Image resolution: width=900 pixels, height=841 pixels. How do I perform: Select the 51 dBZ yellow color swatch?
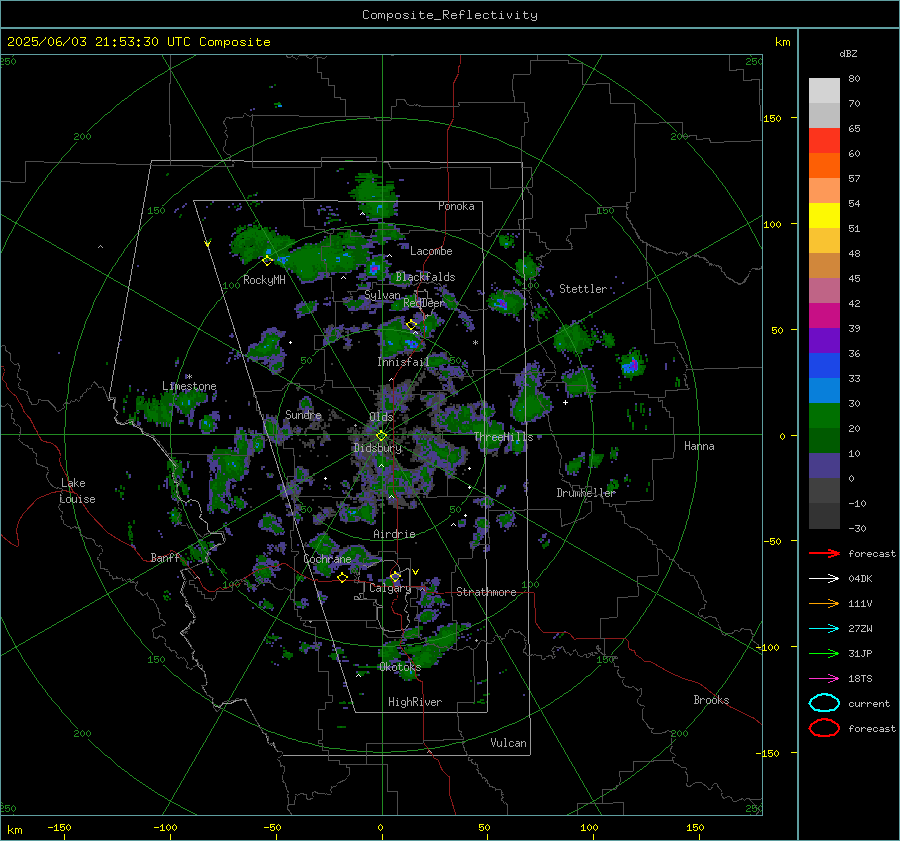[824, 215]
